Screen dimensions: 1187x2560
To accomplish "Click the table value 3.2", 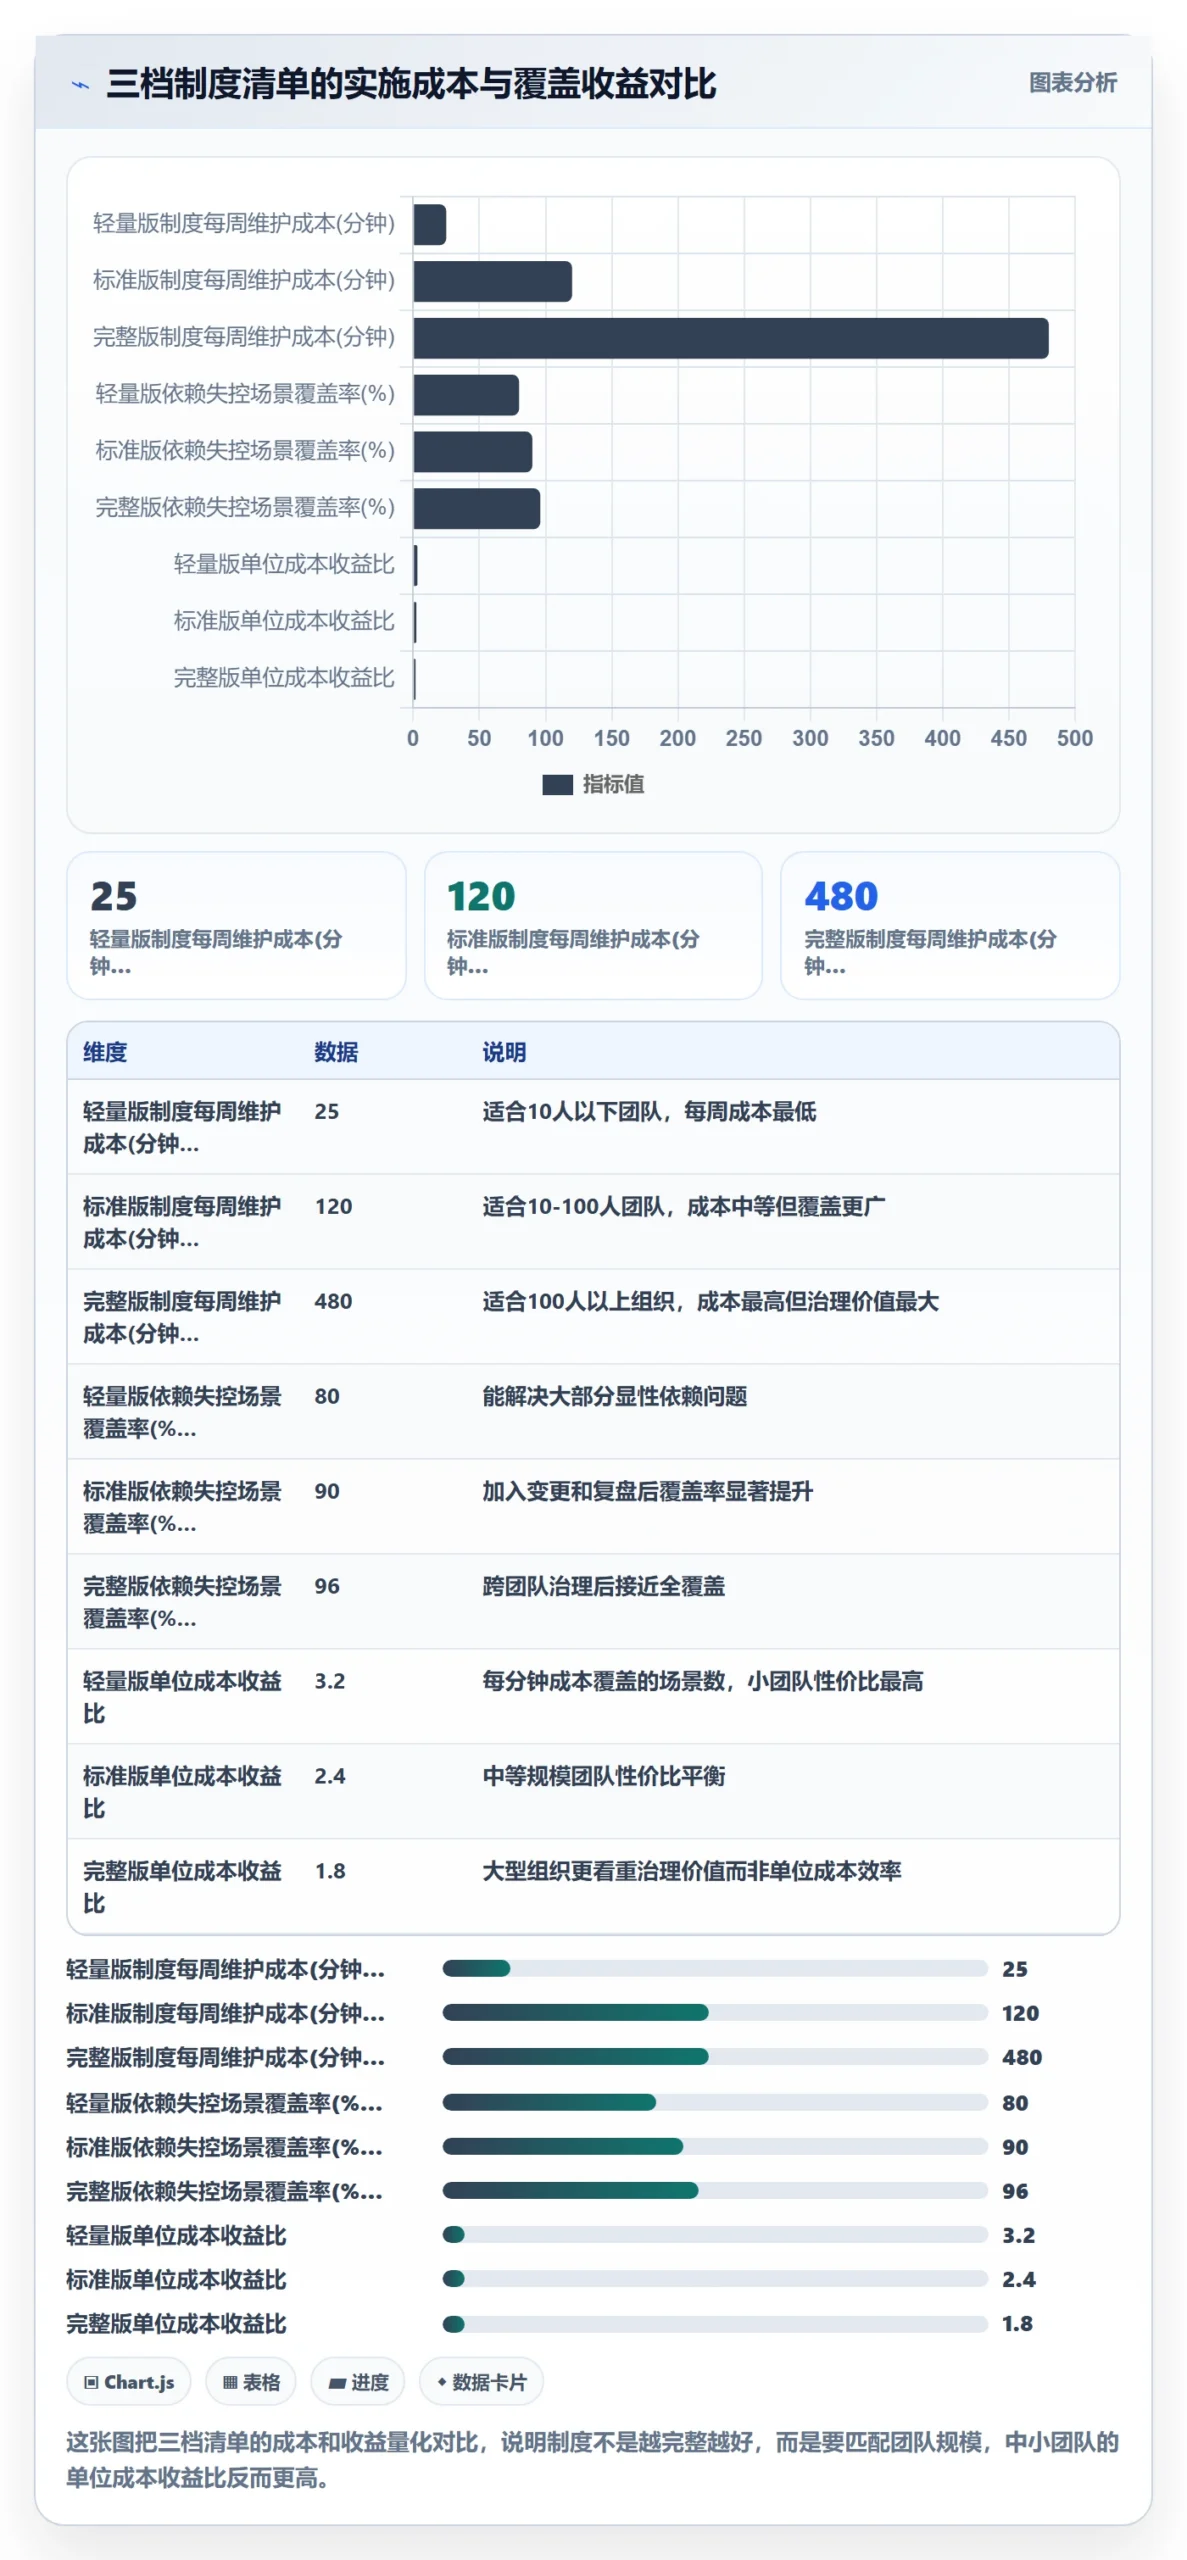I will pos(330,1681).
